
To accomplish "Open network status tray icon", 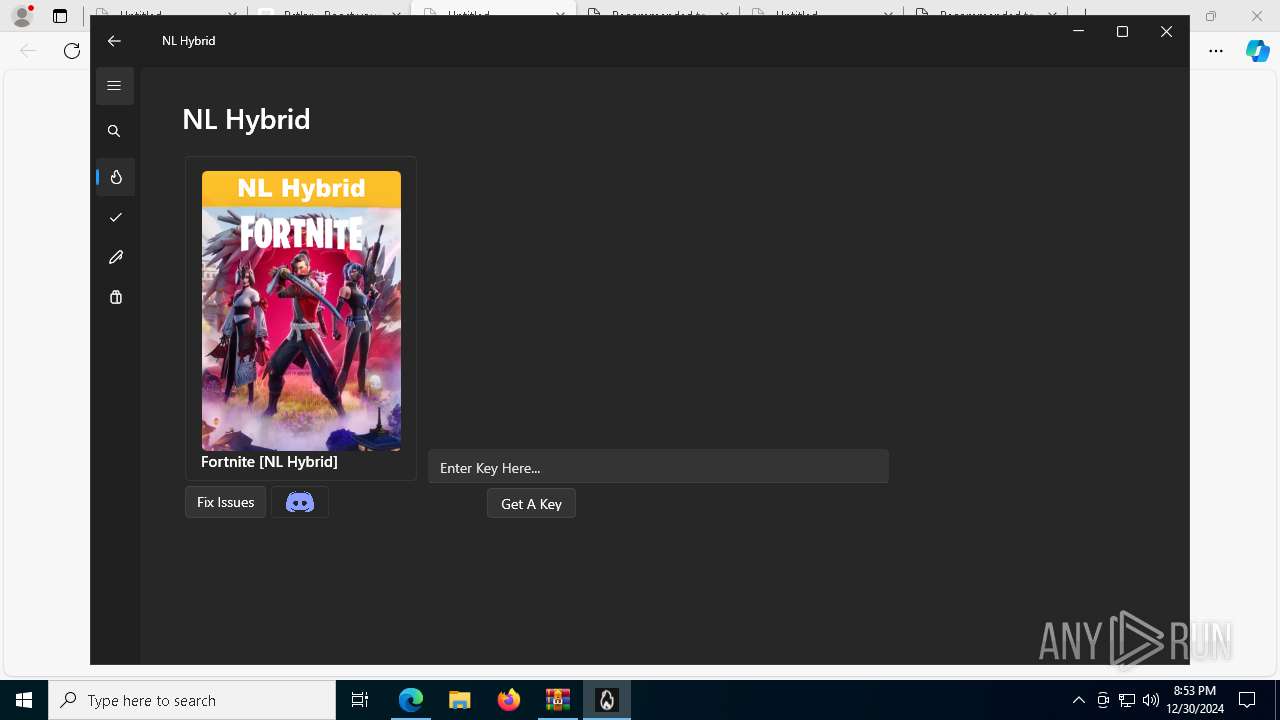I will 1127,700.
